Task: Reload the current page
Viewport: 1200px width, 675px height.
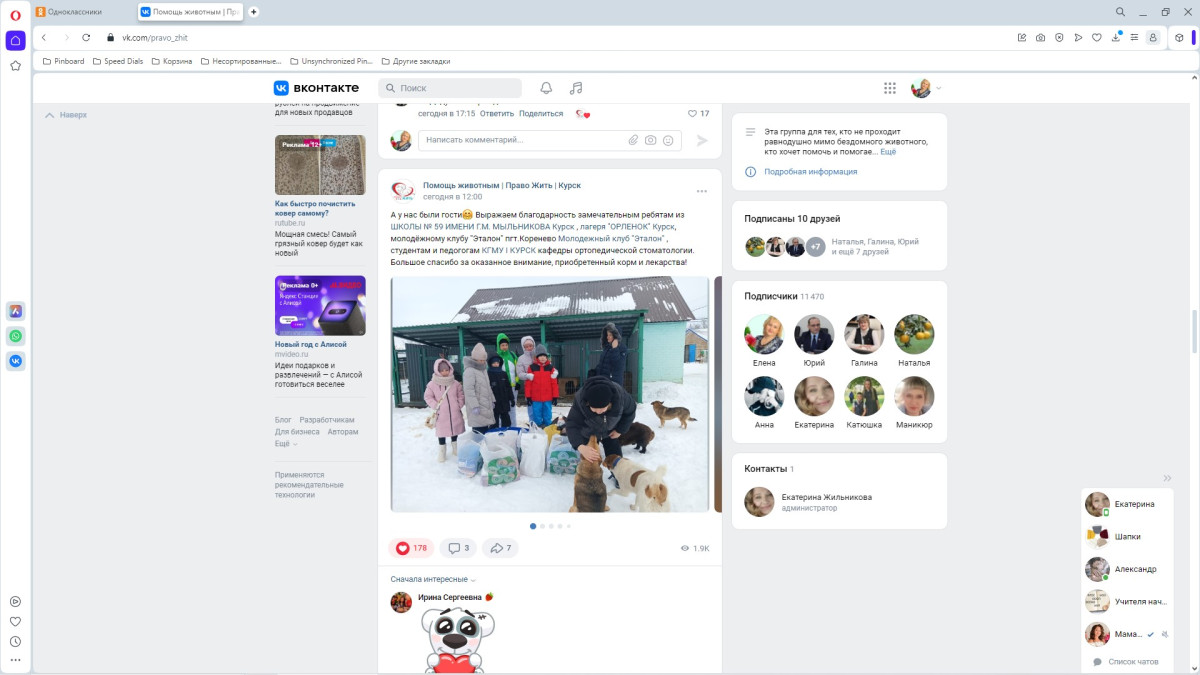Action: tap(86, 37)
